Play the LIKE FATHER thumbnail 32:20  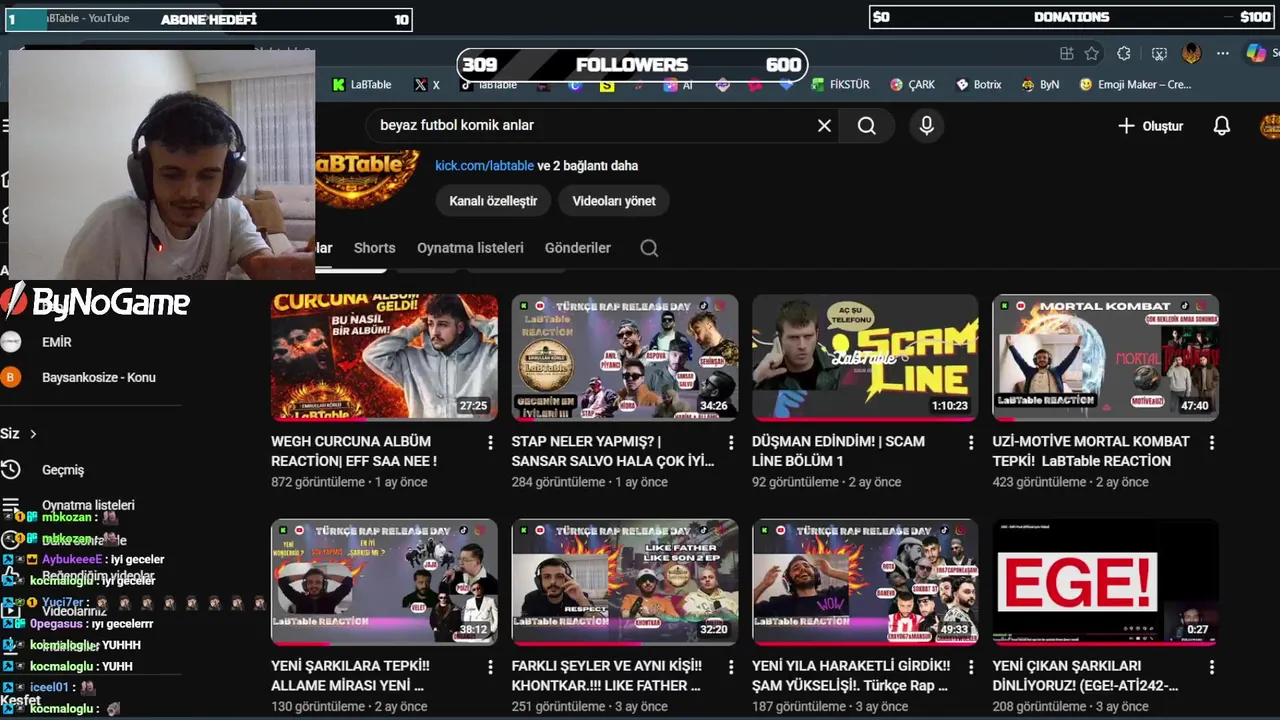tap(625, 581)
